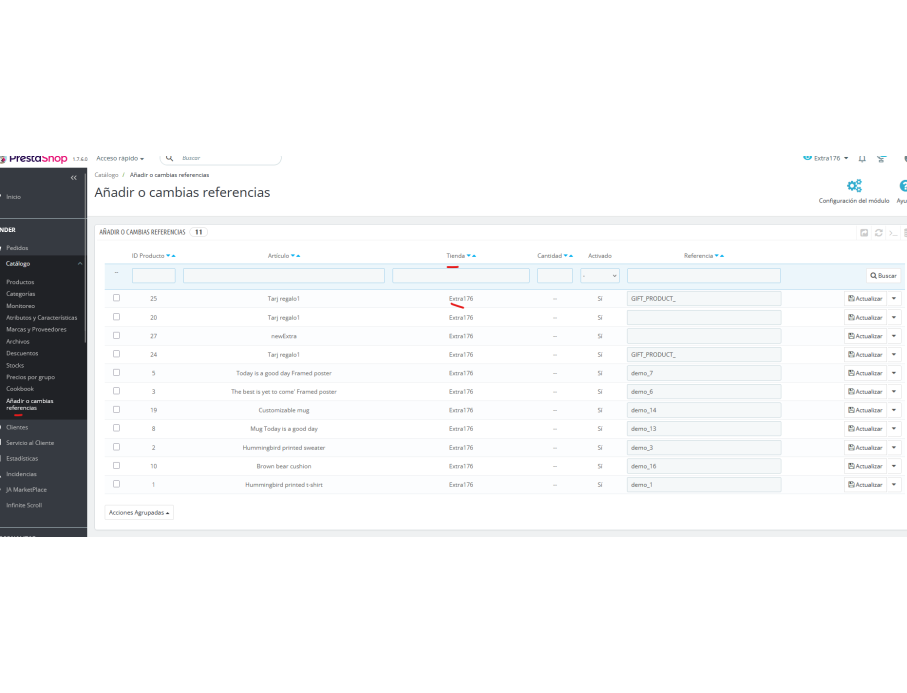Check Customizable mug row checkbox
The height and width of the screenshot is (693, 907).
point(116,410)
